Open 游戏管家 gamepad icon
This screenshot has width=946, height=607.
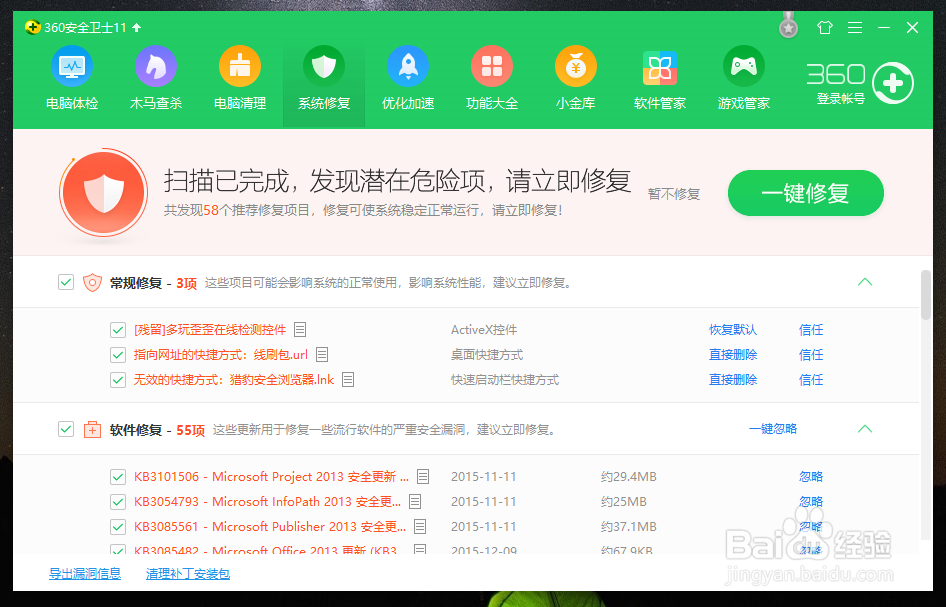click(743, 66)
